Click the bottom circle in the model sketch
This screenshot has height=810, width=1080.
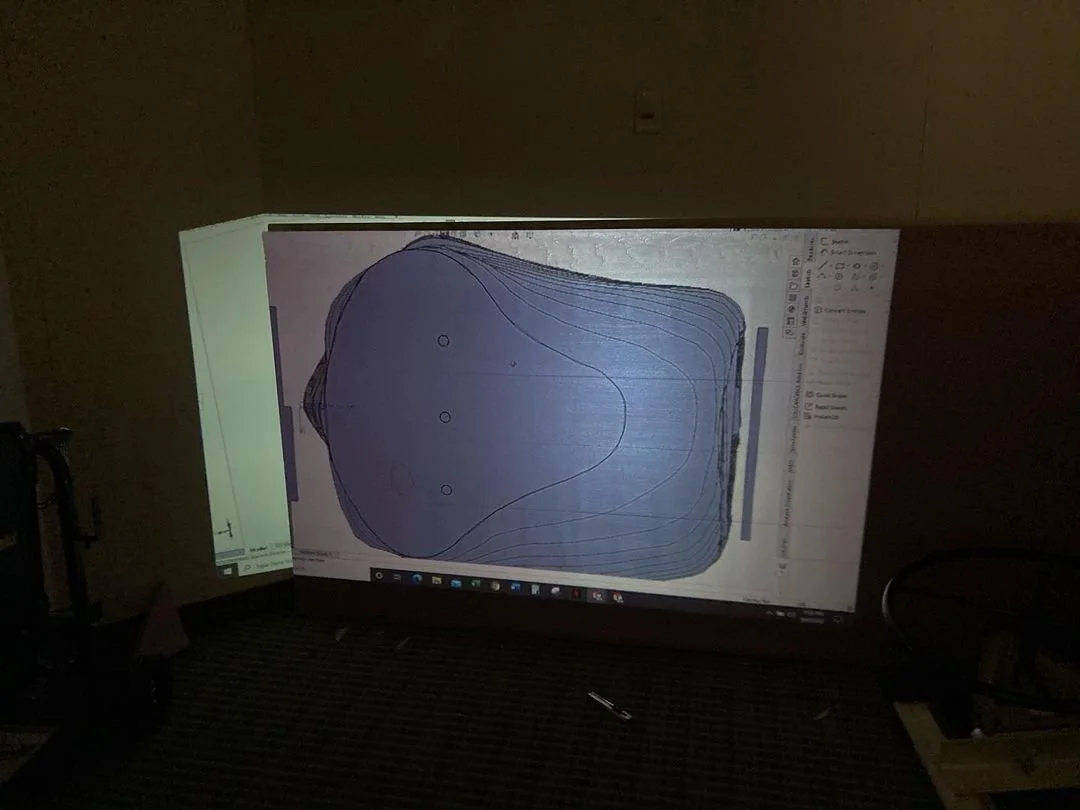tap(446, 490)
